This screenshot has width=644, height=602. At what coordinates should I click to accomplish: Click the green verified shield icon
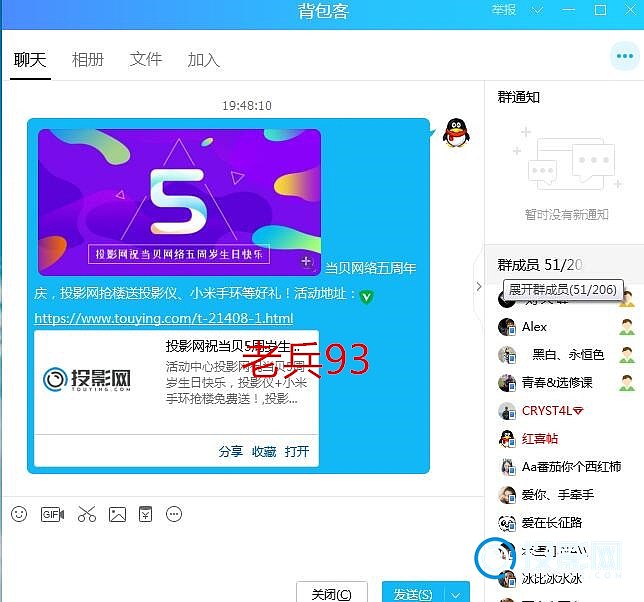pos(366,296)
